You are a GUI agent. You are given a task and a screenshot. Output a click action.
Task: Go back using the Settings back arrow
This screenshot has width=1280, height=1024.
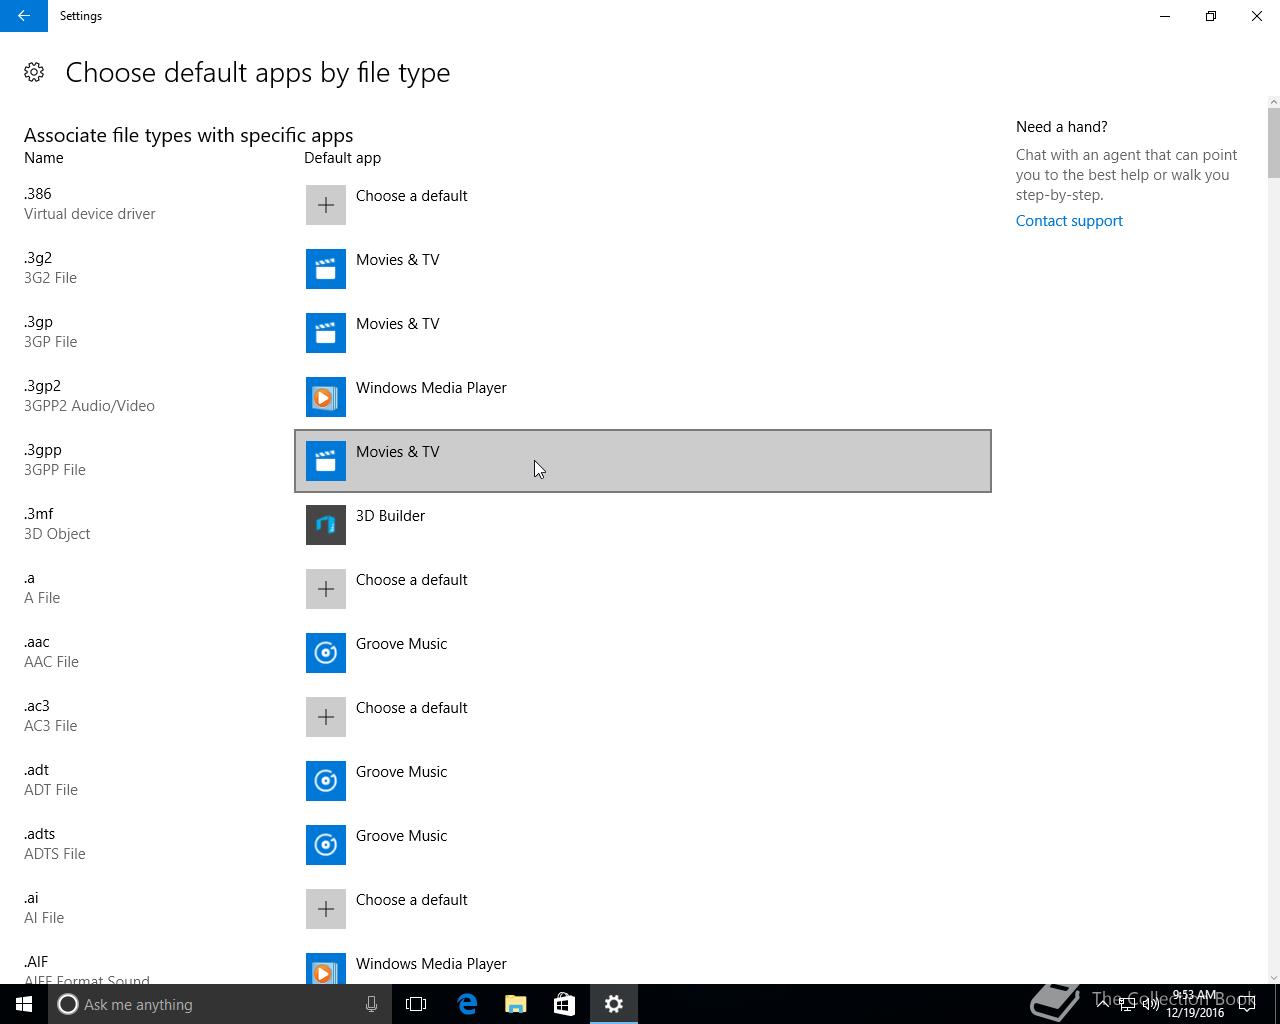click(24, 16)
